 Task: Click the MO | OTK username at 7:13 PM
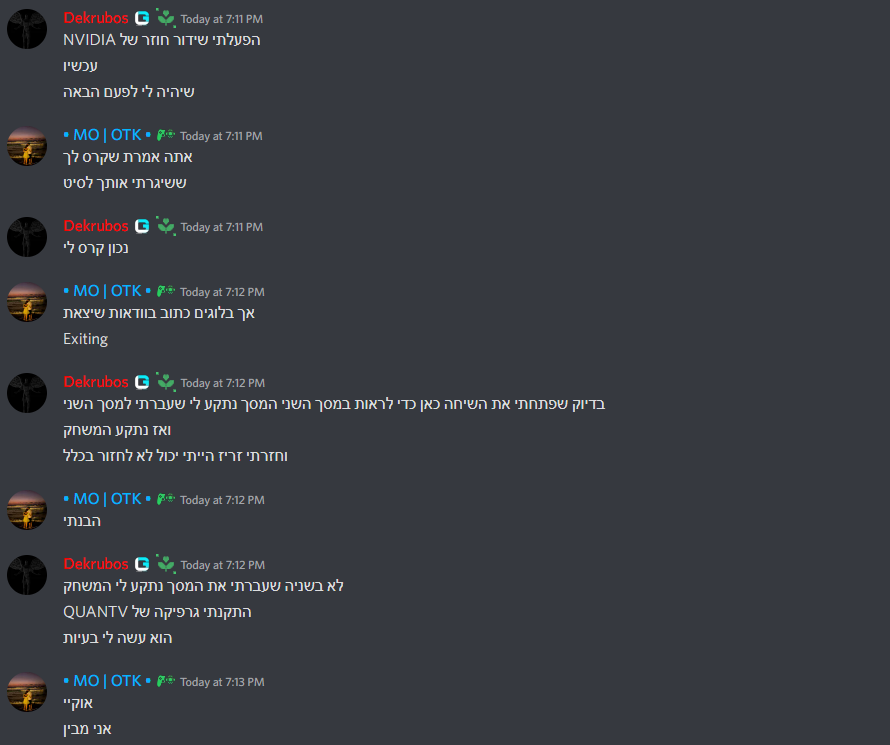coord(107,681)
